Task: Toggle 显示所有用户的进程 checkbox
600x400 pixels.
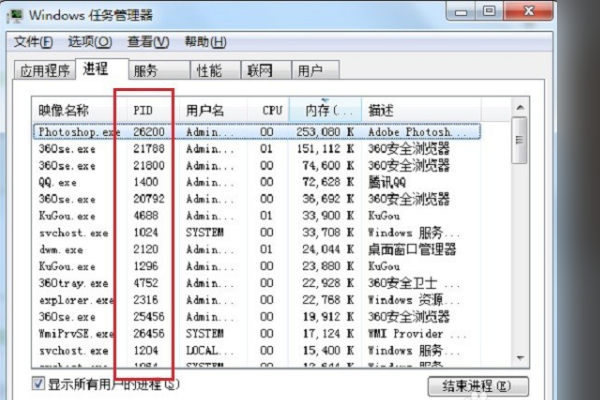Action: [38, 384]
